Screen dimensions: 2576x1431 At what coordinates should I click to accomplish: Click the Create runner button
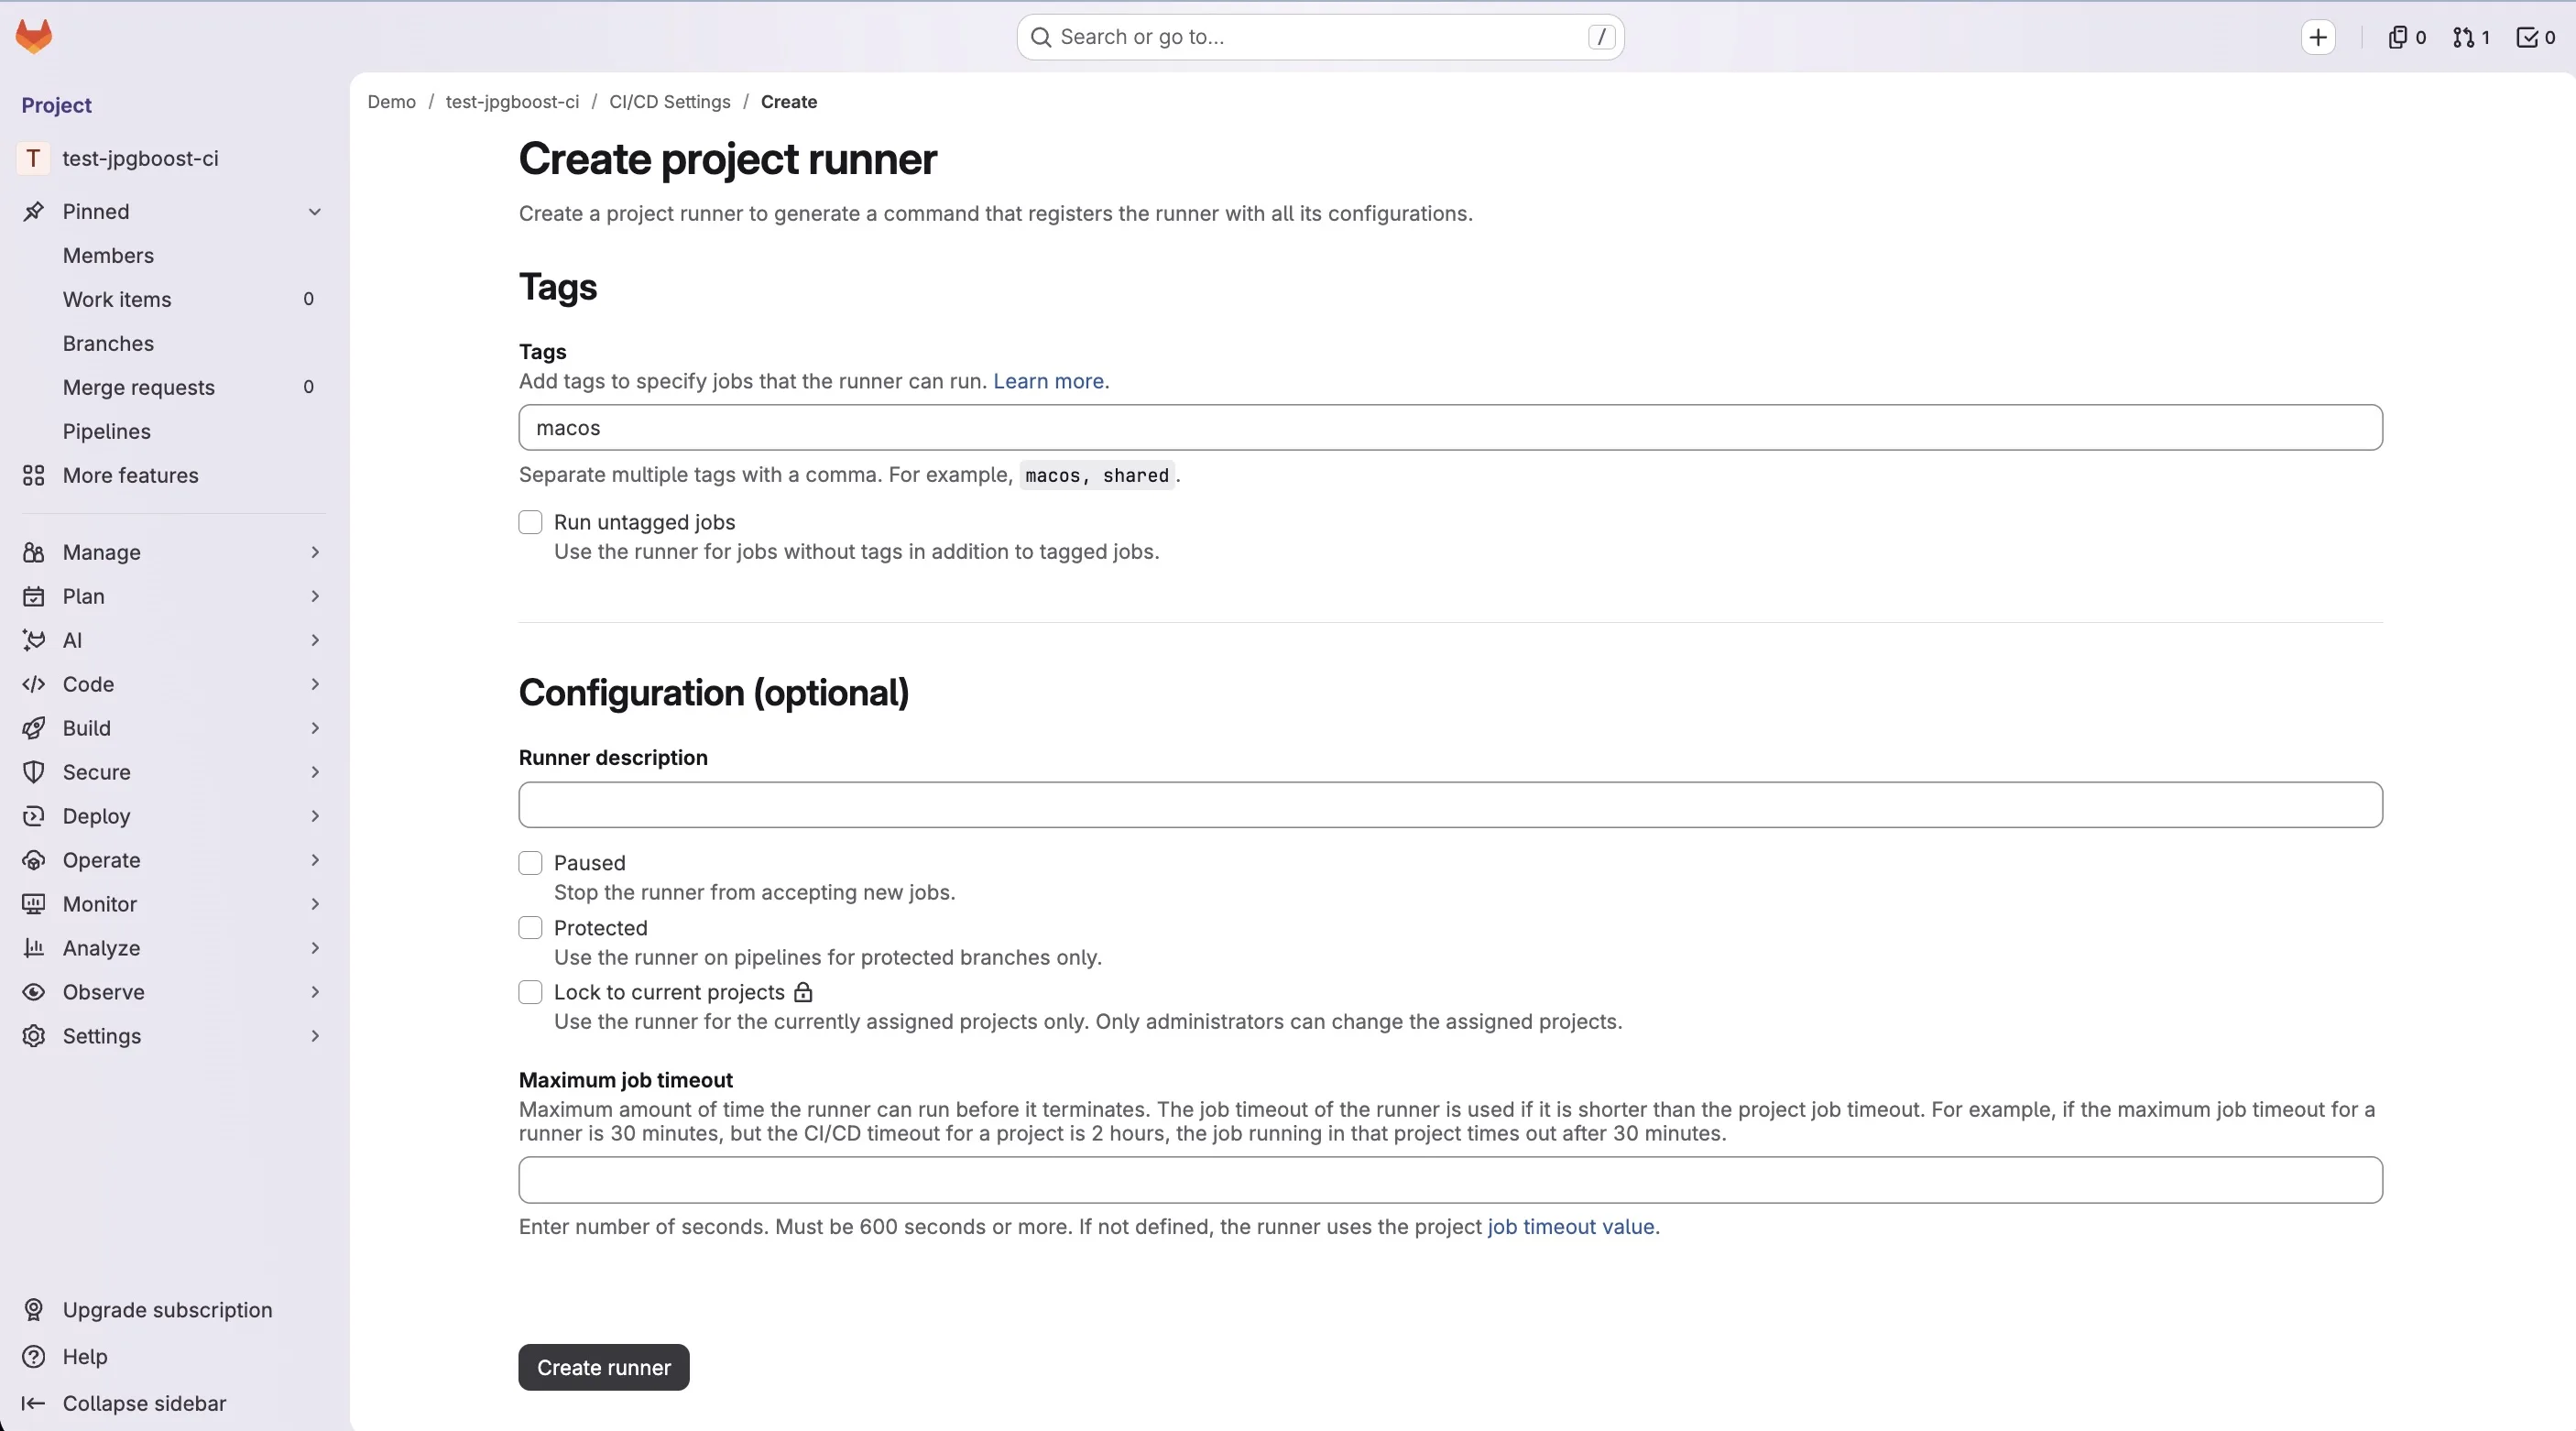604,1367
